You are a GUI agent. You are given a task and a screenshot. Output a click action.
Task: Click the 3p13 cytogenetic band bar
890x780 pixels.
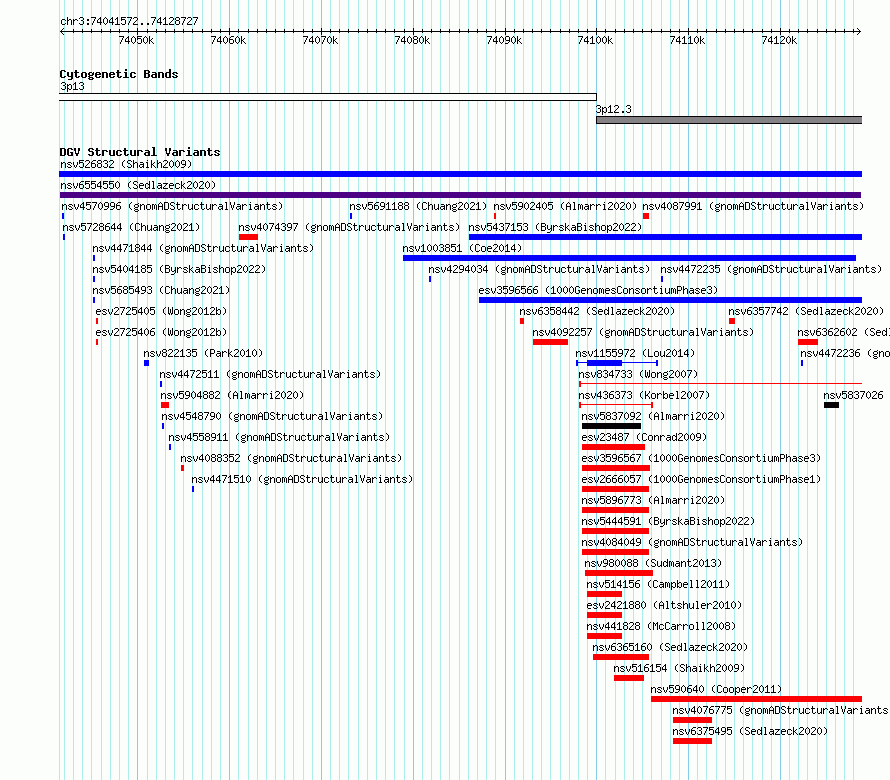[328, 97]
